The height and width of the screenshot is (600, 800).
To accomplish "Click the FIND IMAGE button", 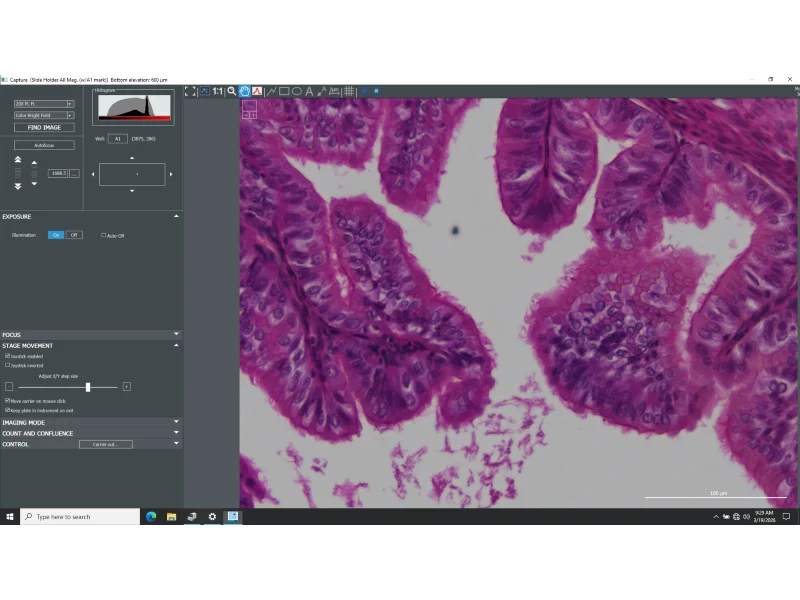I will click(44, 128).
